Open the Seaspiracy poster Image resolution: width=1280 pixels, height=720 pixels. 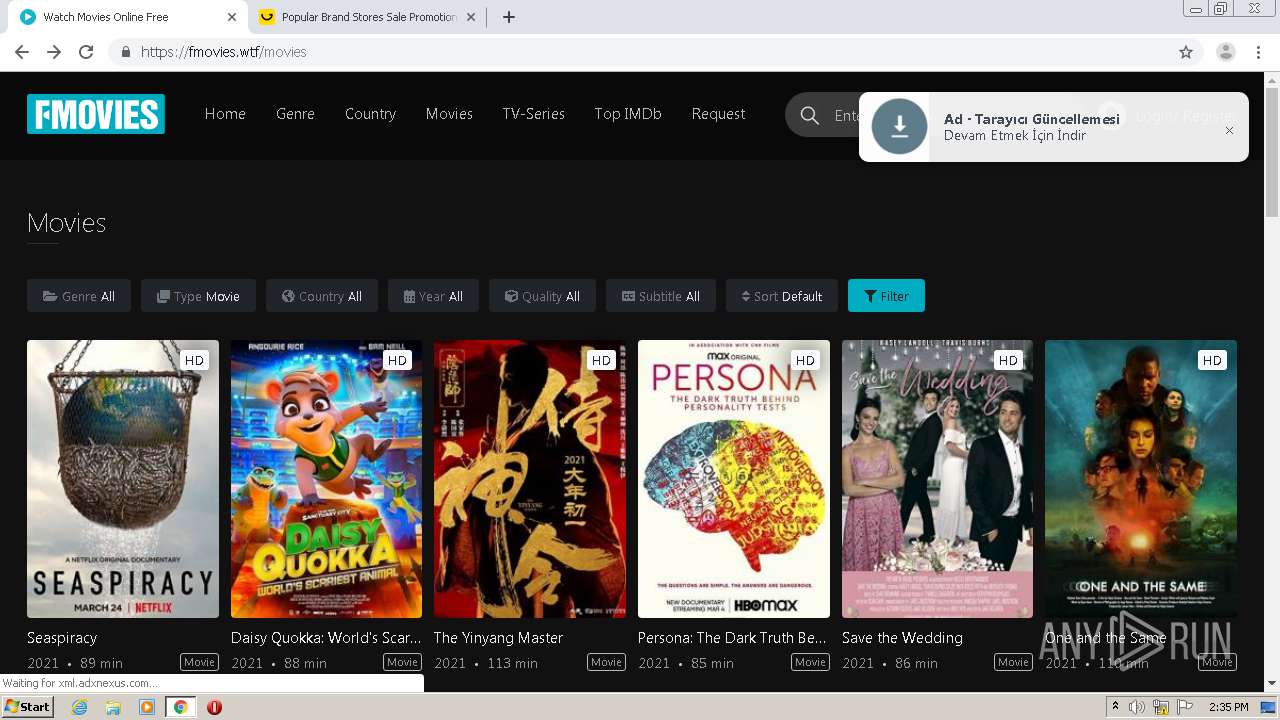[123, 479]
